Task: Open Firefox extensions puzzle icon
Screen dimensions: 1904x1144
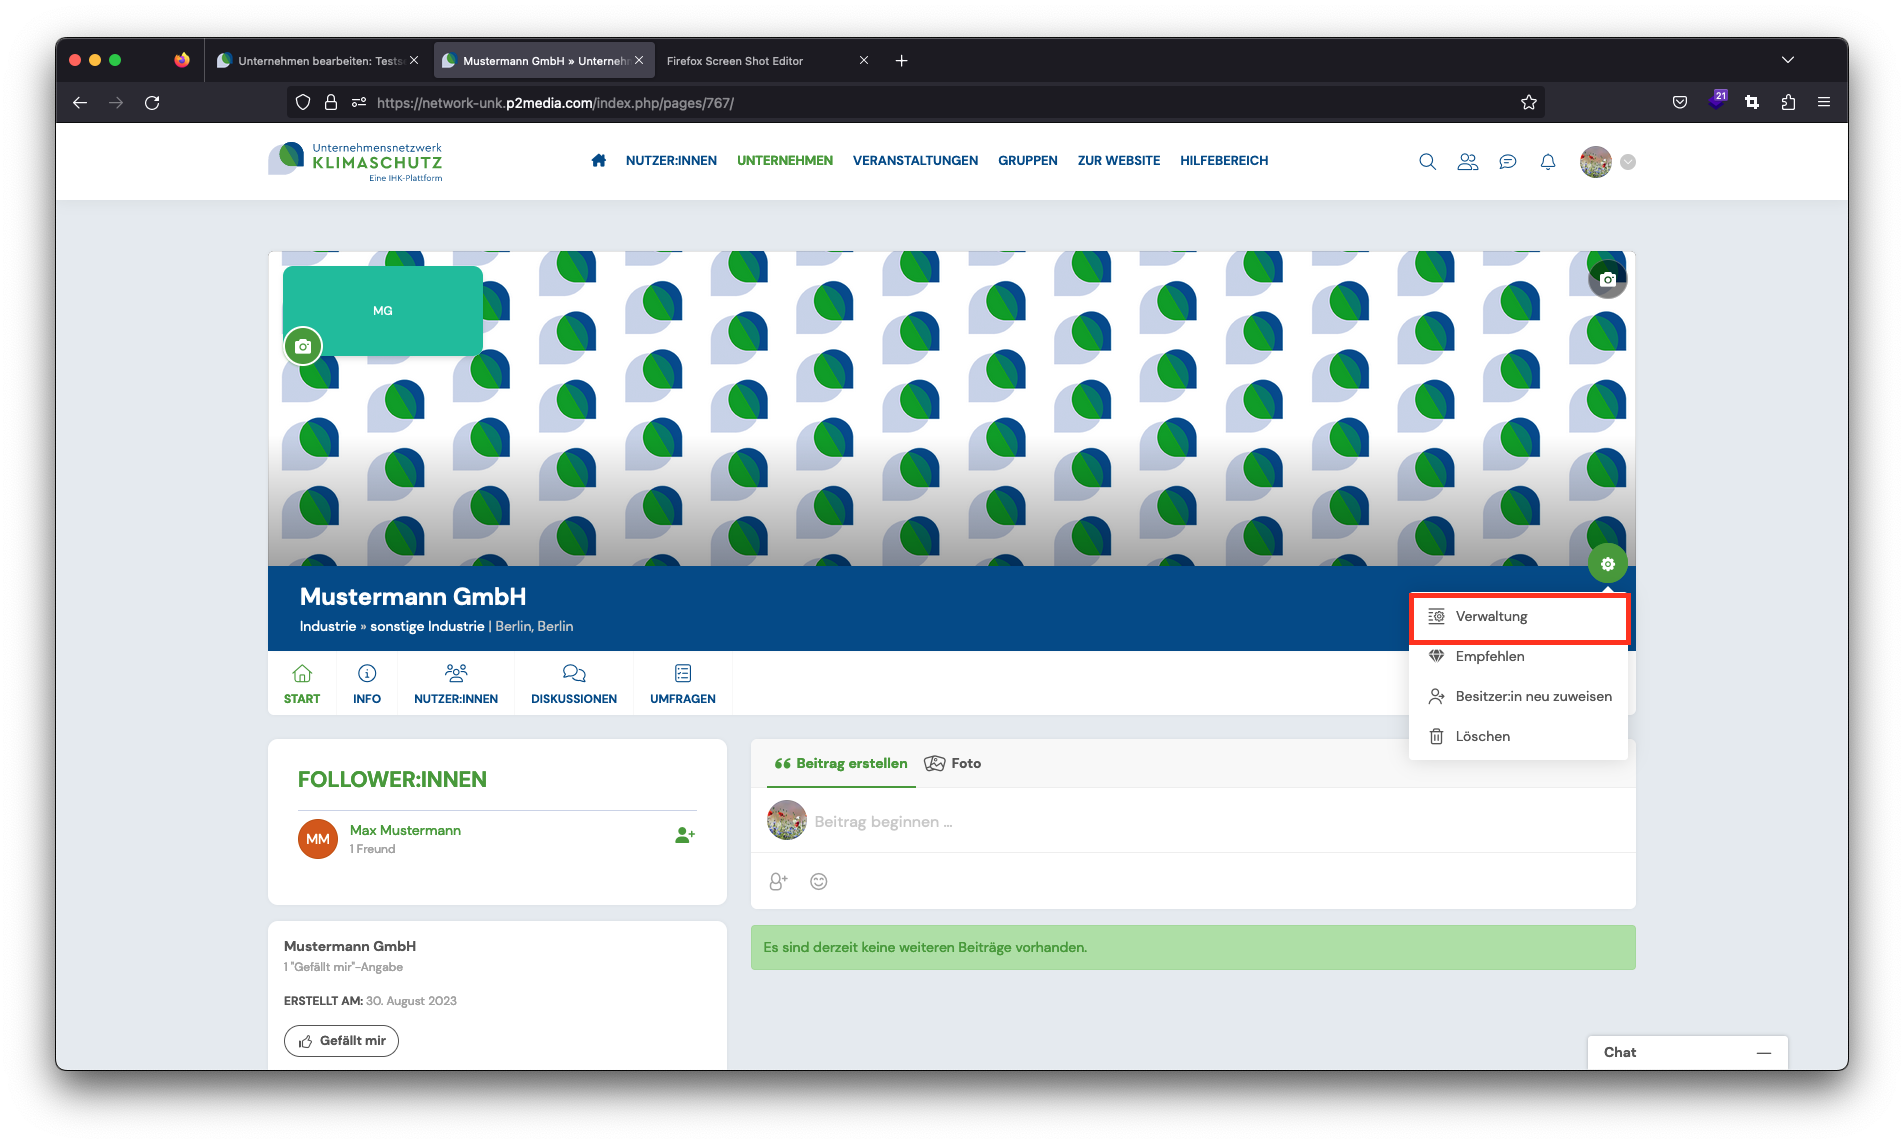Action: [x=1788, y=102]
